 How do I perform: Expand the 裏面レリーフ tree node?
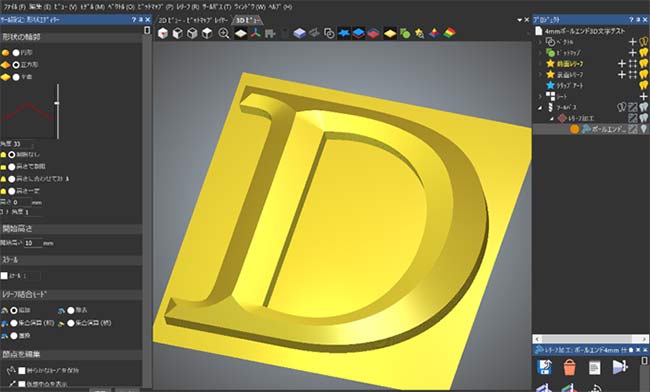point(540,75)
